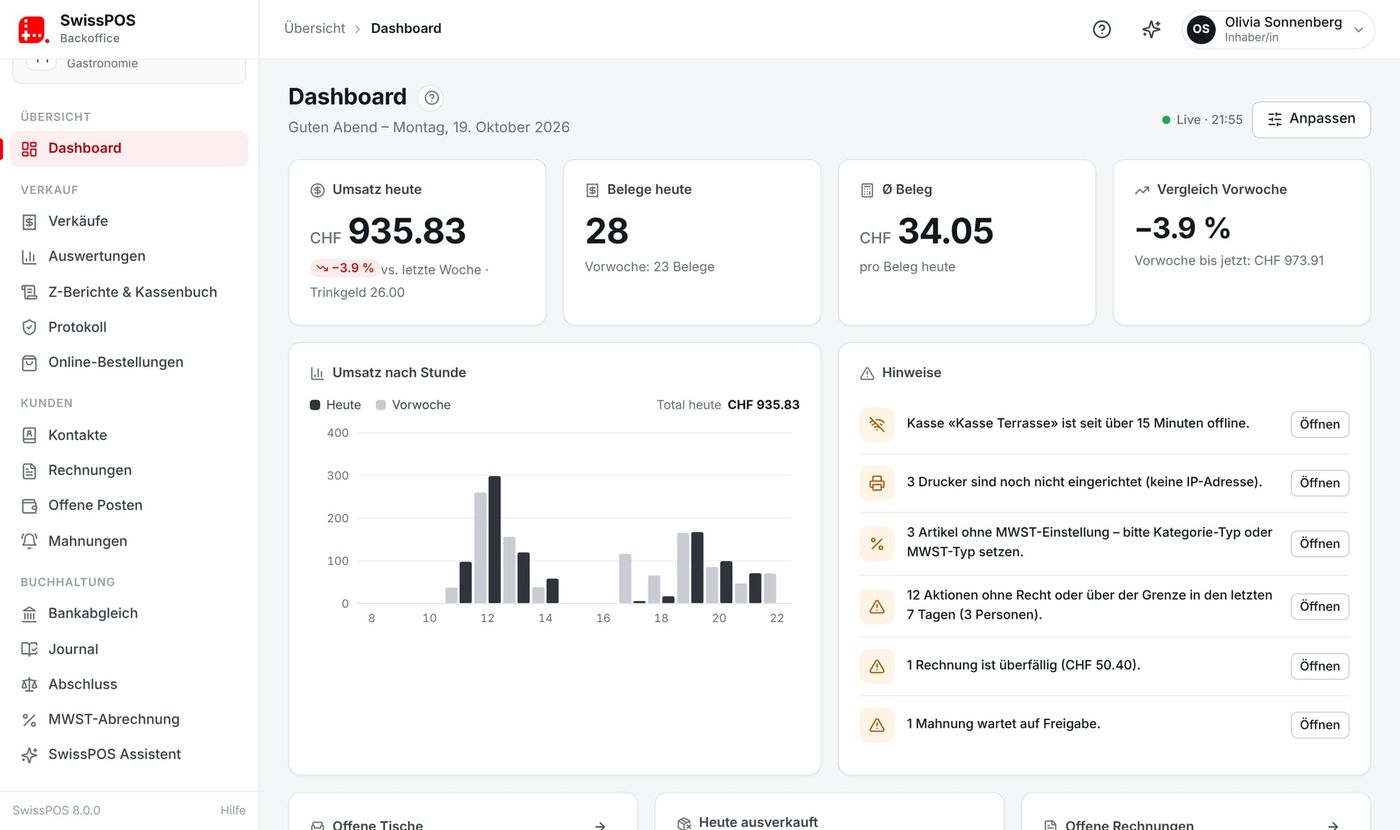1400x830 pixels.
Task: Click the Anpassen button
Action: (x=1311, y=119)
